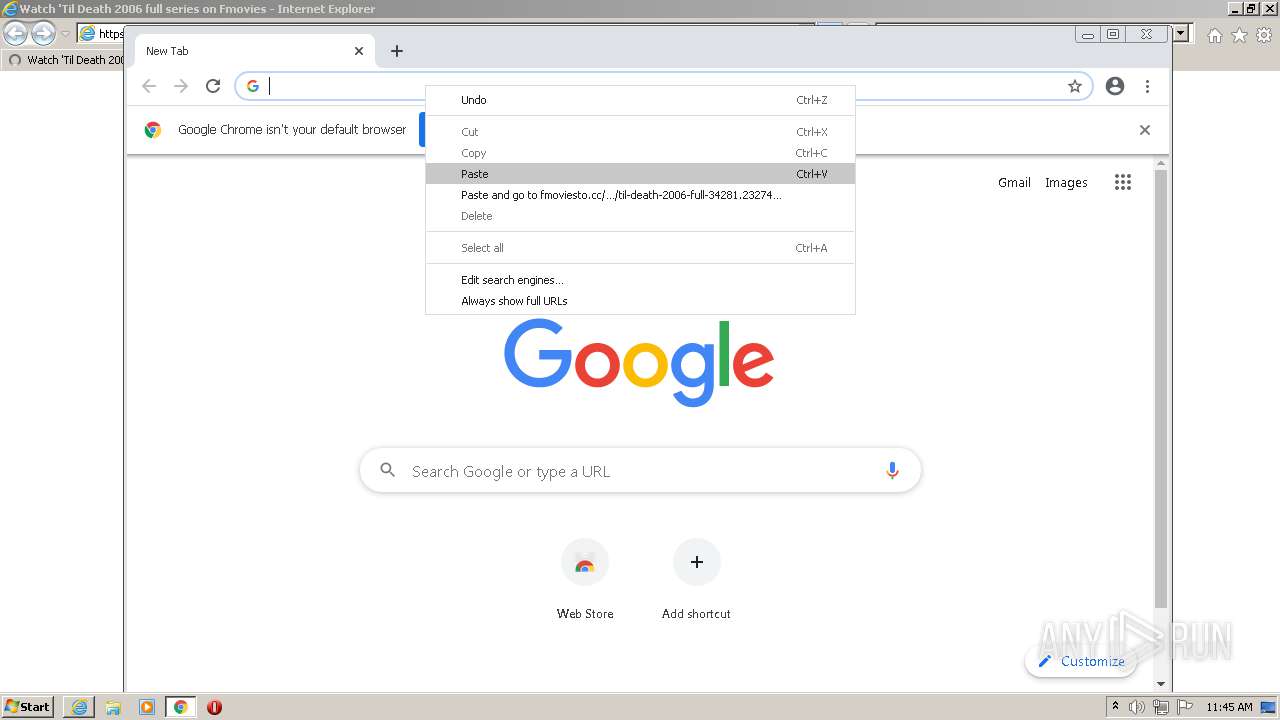Click the Customize button
Image resolution: width=1280 pixels, height=720 pixels.
pos(1081,661)
